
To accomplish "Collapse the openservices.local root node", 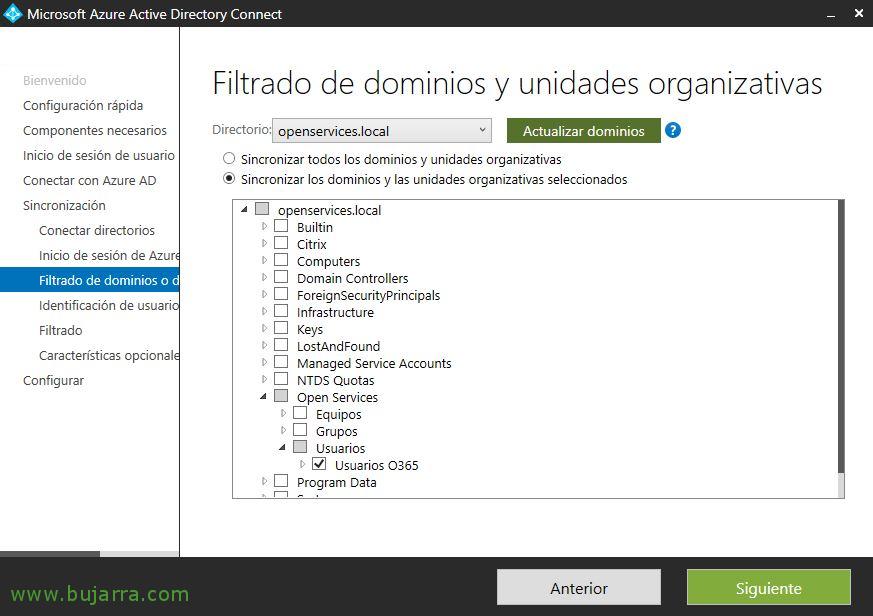I will click(245, 210).
